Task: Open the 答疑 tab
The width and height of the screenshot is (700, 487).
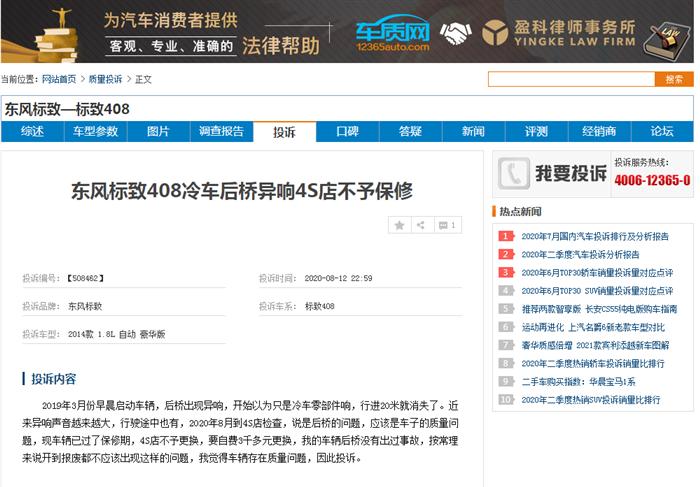Action: coord(410,131)
